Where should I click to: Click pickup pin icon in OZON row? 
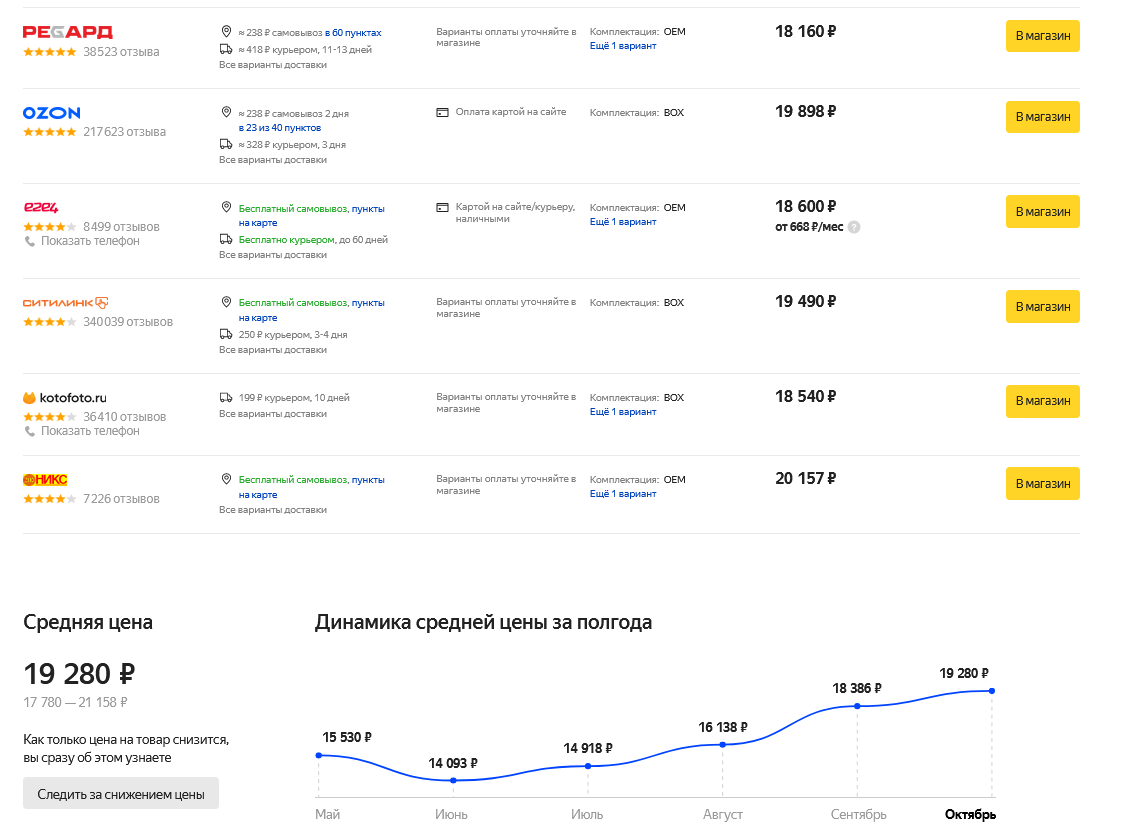[226, 113]
